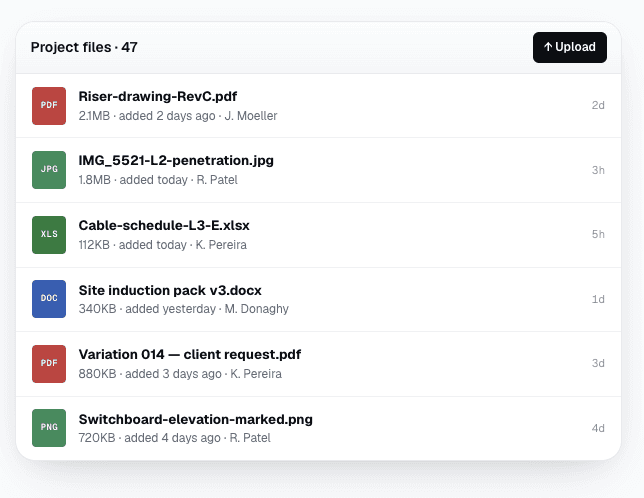
Task: Click the 3h timestamp on the JPG row
Action: pos(598,170)
